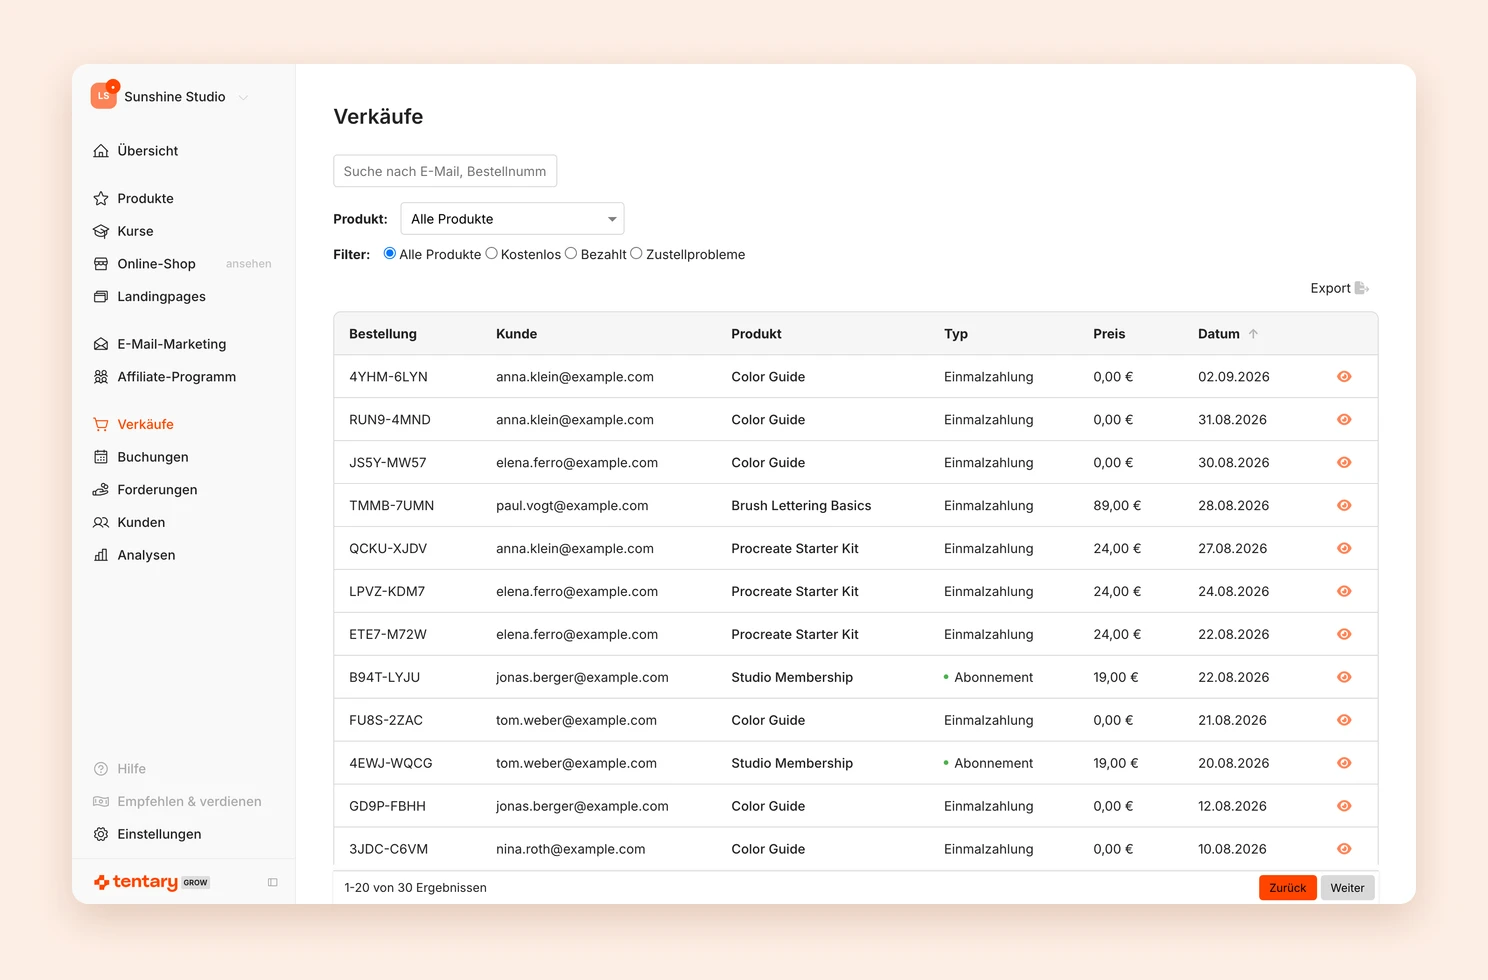Click the 1-20 von 30 Ergebnissen text

click(415, 888)
